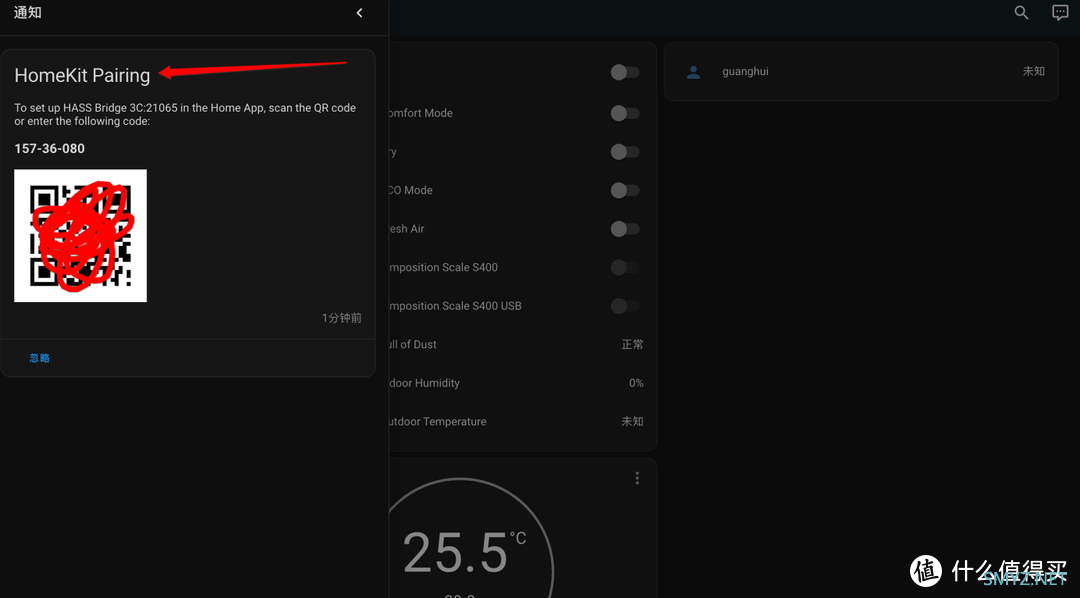Toggle the switch in the row labeled 'ry'
Screen dimensions: 1080x598
point(625,152)
